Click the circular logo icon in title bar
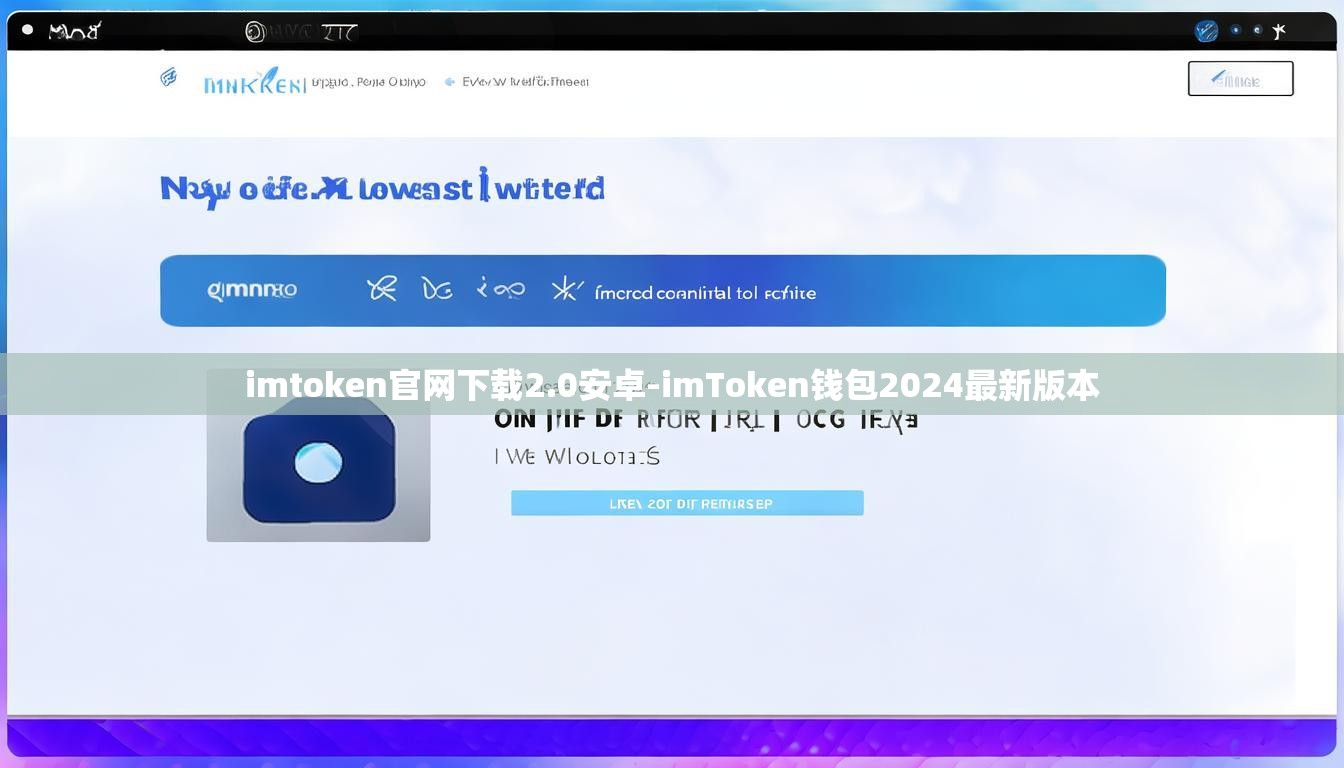The height and width of the screenshot is (768, 1344). coord(255,32)
